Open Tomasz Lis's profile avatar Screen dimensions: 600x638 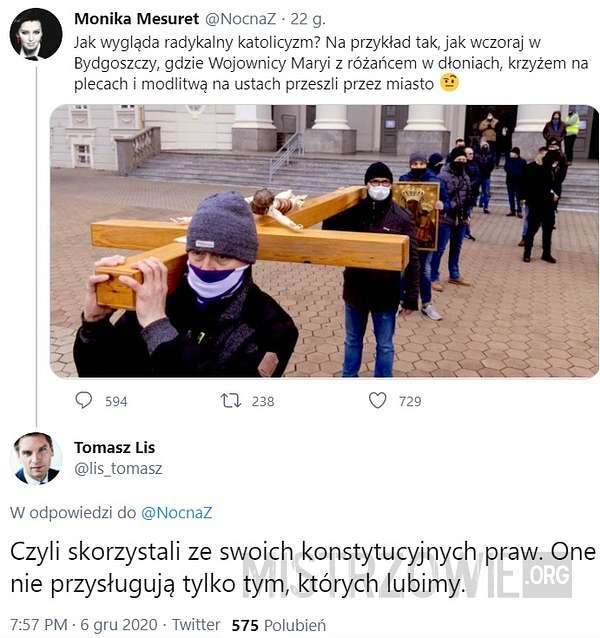point(36,458)
